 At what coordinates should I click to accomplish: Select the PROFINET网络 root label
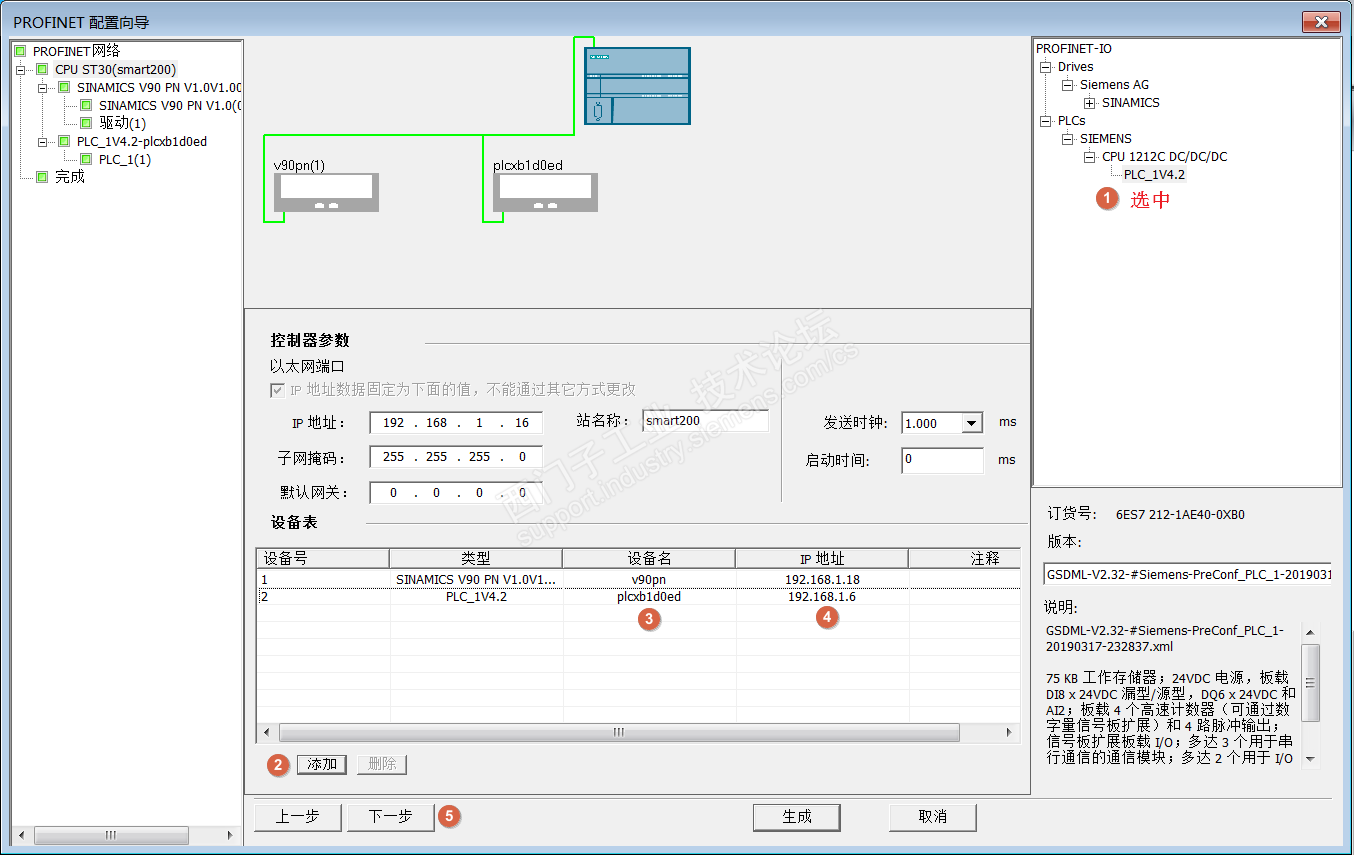[x=76, y=50]
